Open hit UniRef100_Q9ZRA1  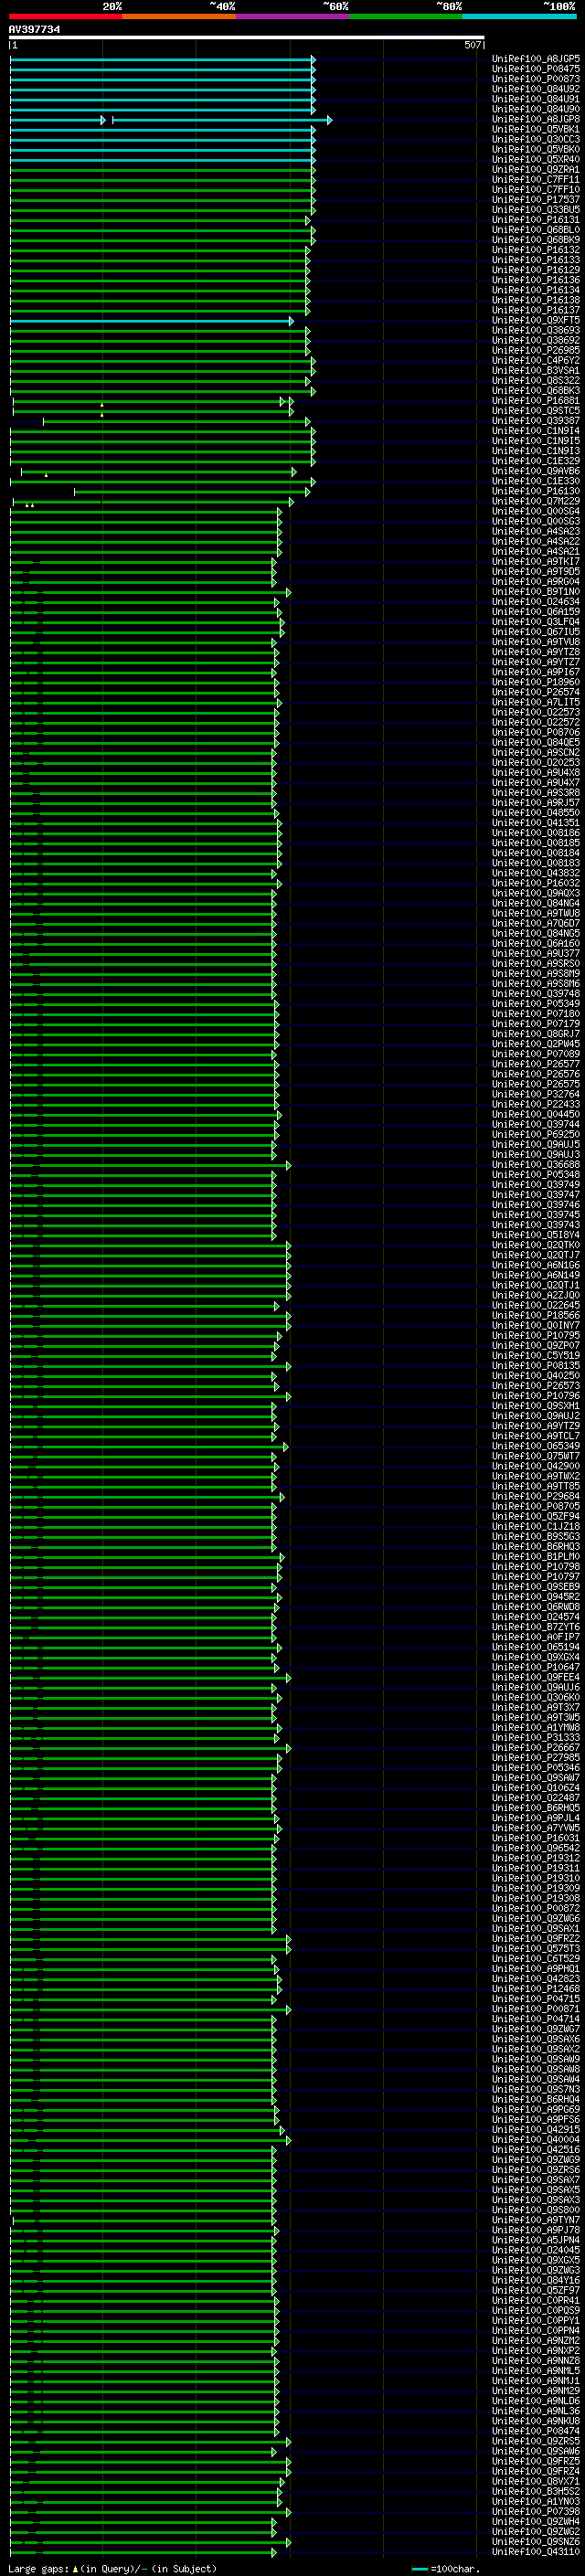point(535,169)
